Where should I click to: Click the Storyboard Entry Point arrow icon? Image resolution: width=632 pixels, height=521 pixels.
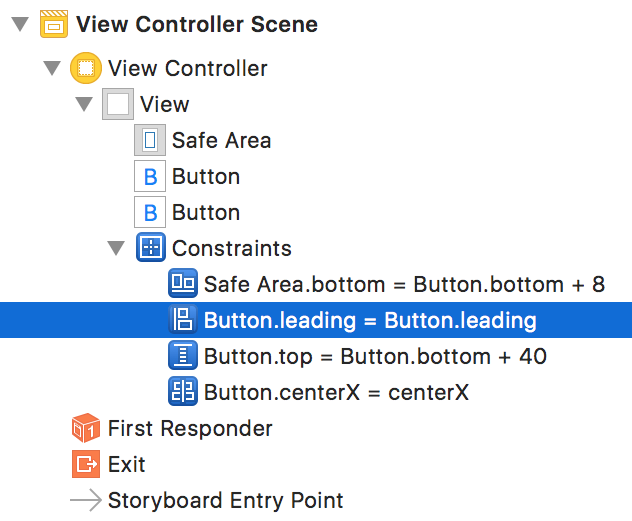tap(86, 500)
